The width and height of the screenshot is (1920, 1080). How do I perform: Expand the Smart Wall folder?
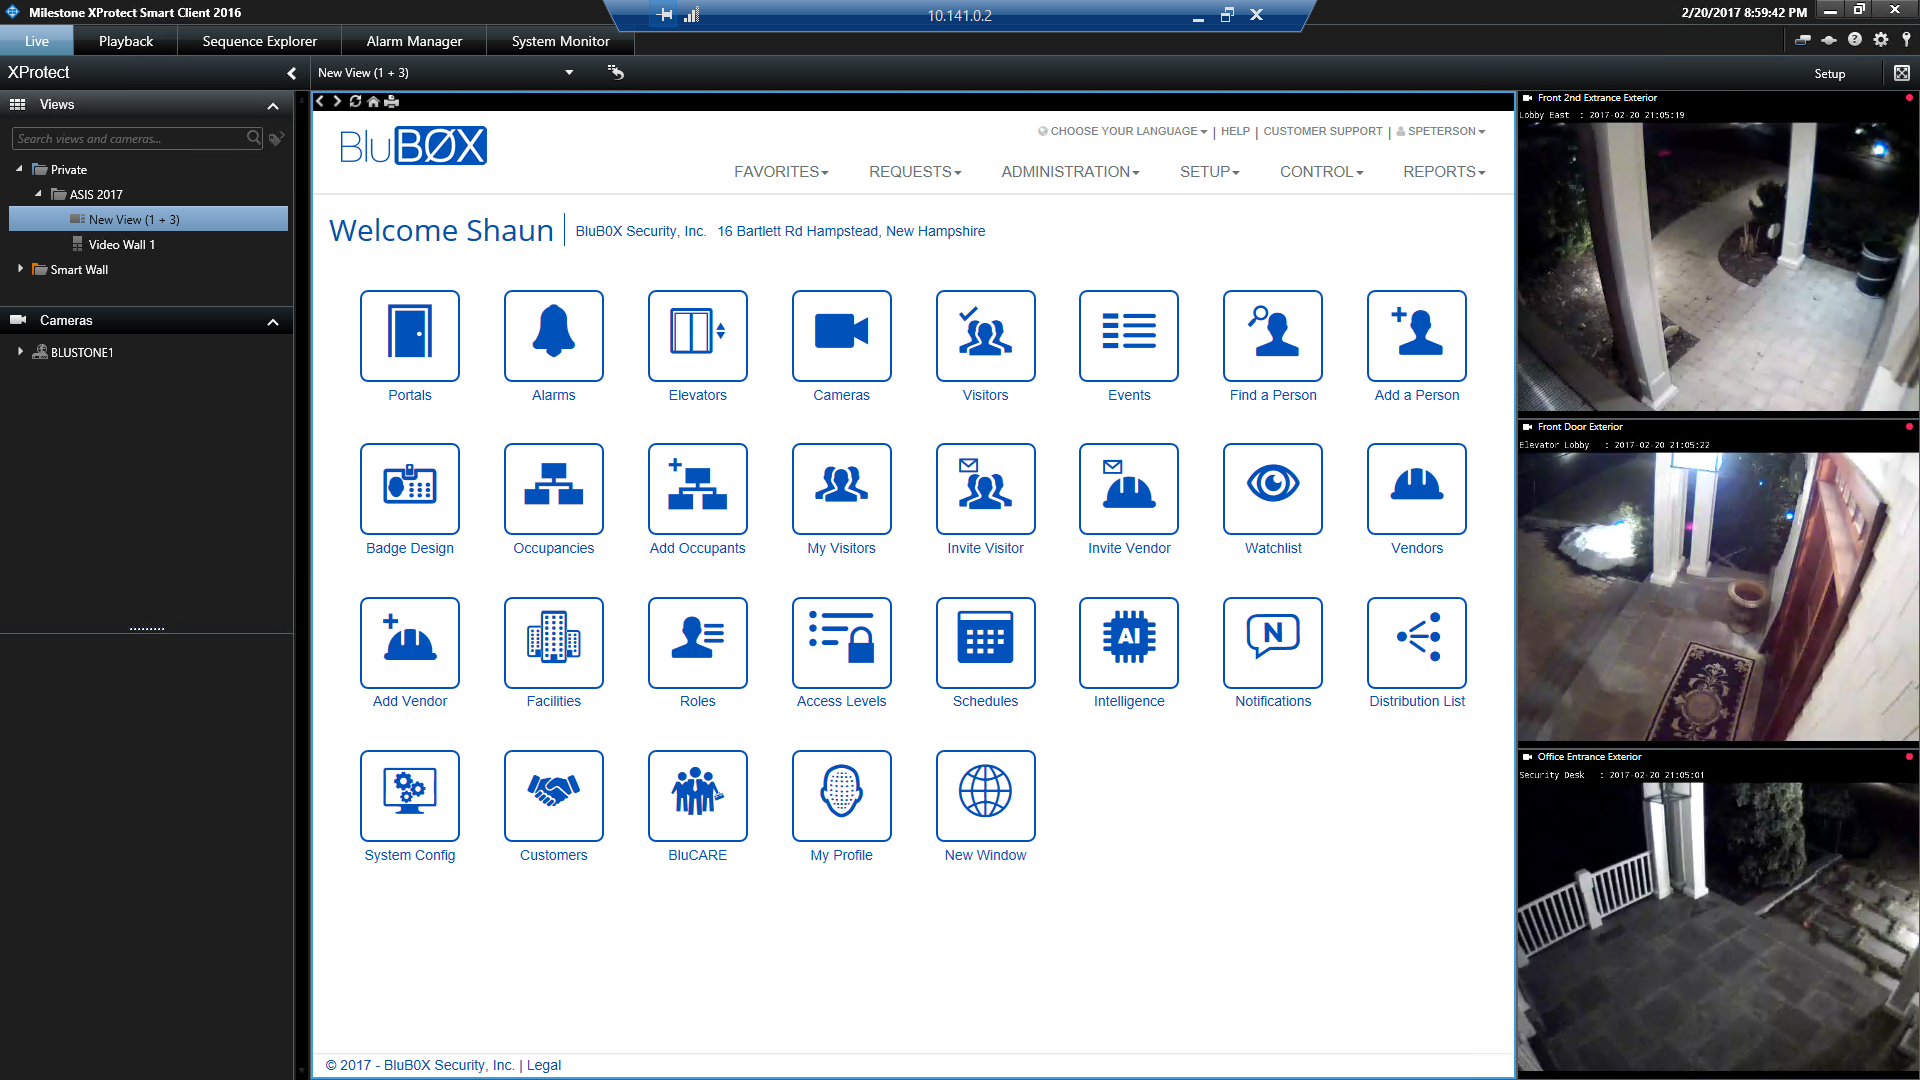(20, 269)
